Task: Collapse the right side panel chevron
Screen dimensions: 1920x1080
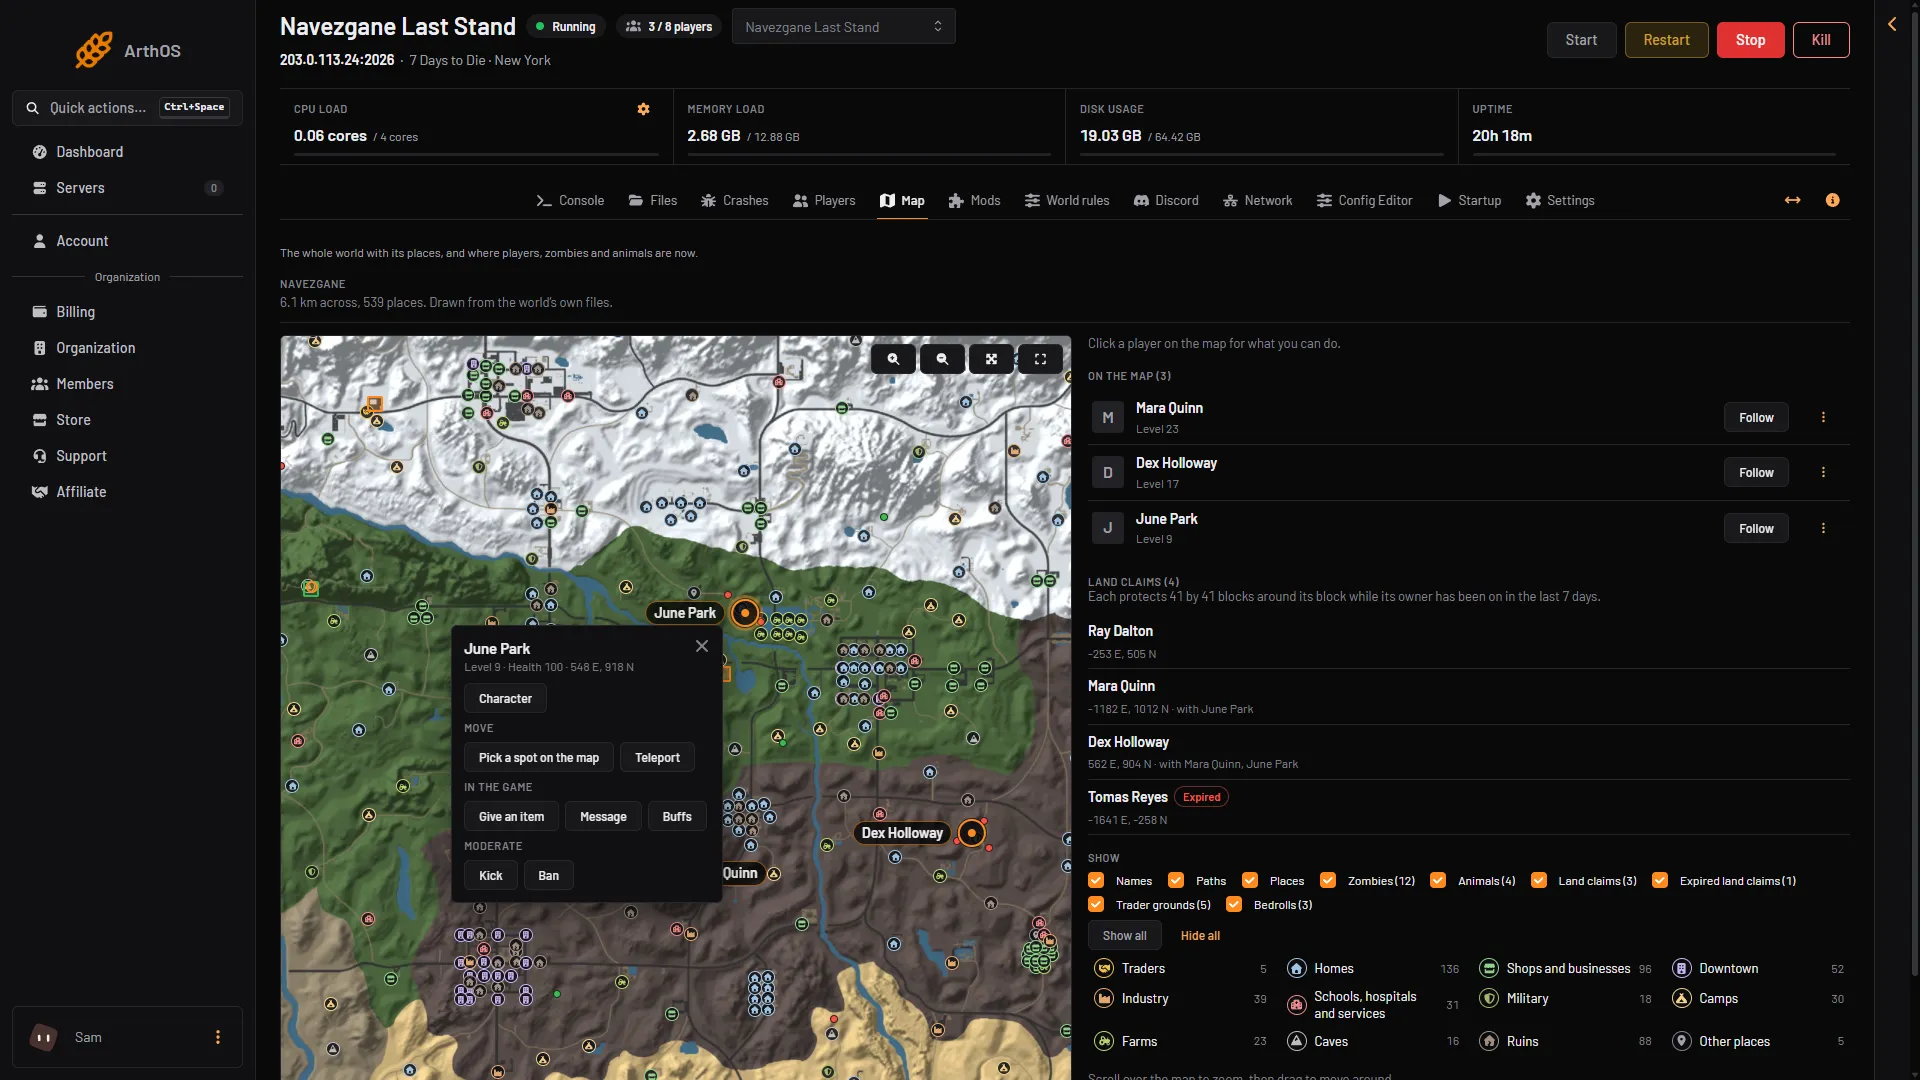Action: pos(1892,24)
